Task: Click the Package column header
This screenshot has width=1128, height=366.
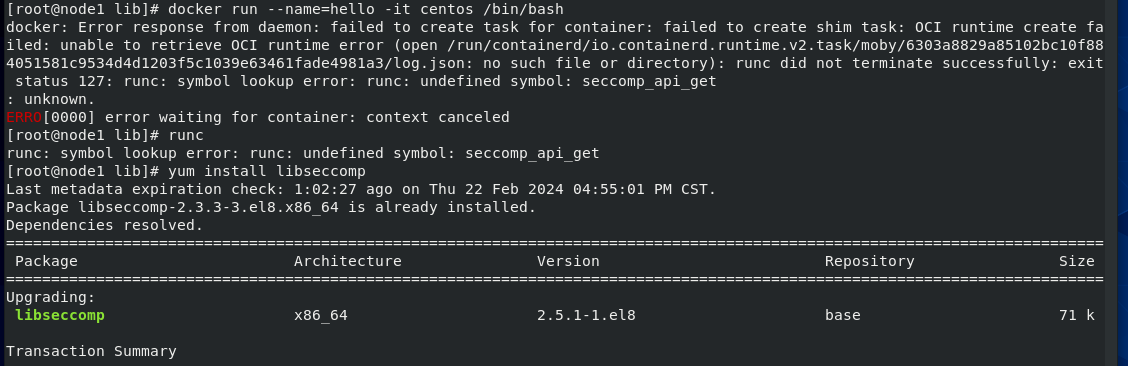Action: [46, 261]
